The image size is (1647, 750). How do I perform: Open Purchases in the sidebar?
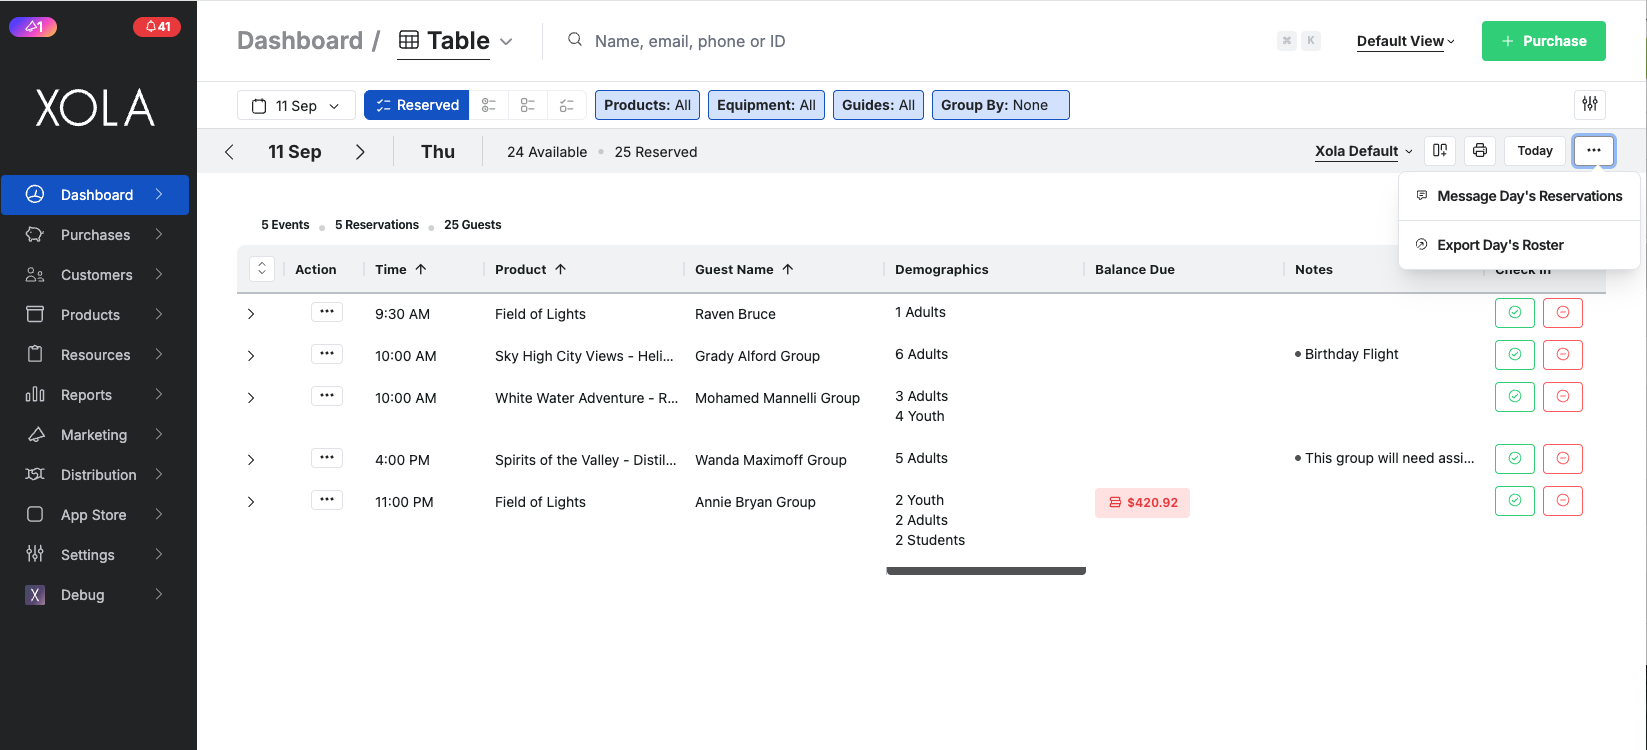[x=95, y=235]
